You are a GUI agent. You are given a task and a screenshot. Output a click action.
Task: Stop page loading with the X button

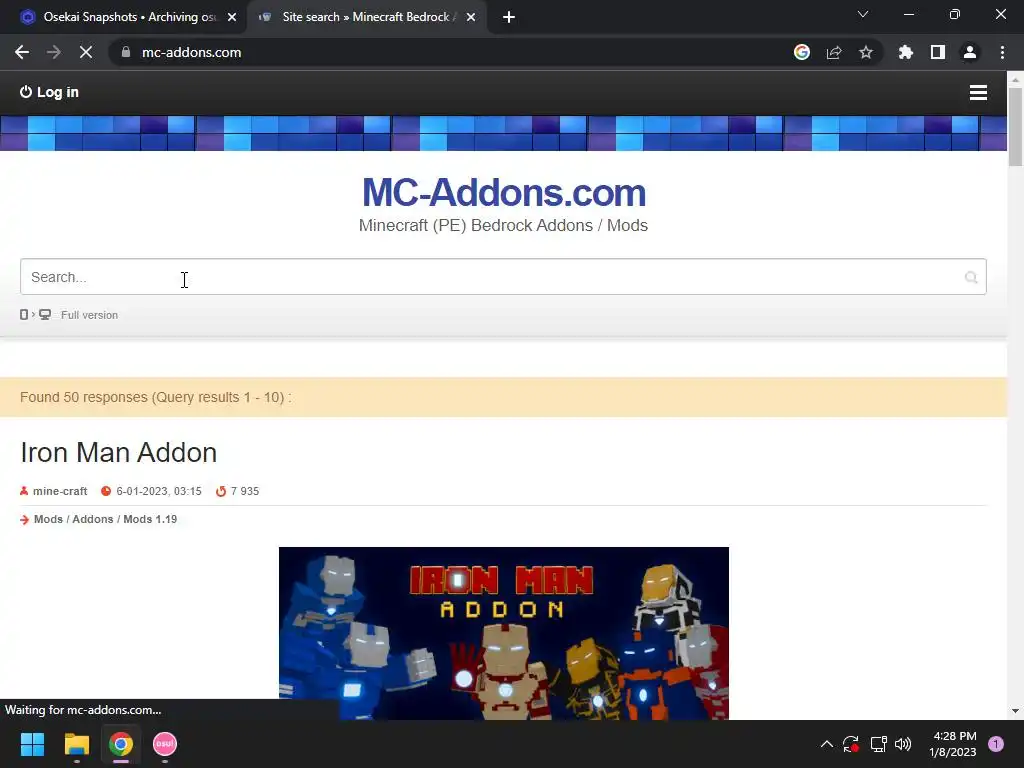[x=86, y=52]
